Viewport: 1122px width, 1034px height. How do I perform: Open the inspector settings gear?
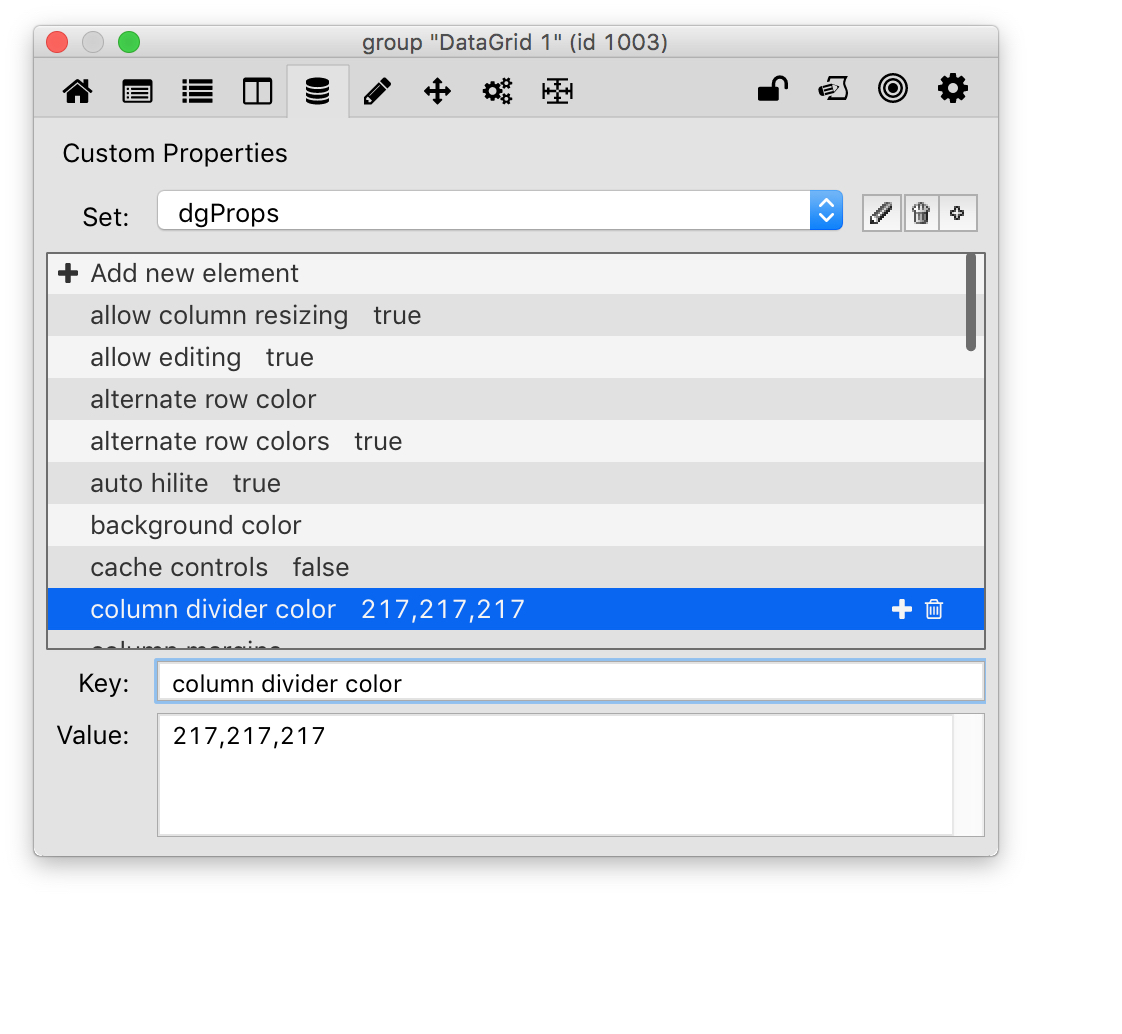952,90
